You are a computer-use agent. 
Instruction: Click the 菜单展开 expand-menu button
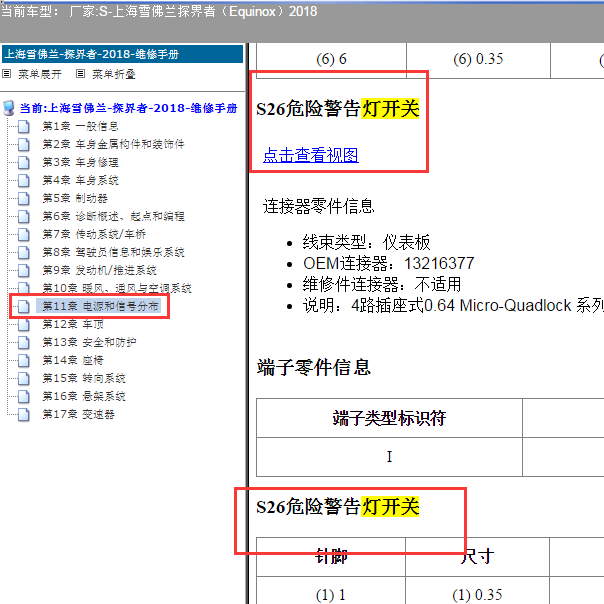tap(39, 74)
